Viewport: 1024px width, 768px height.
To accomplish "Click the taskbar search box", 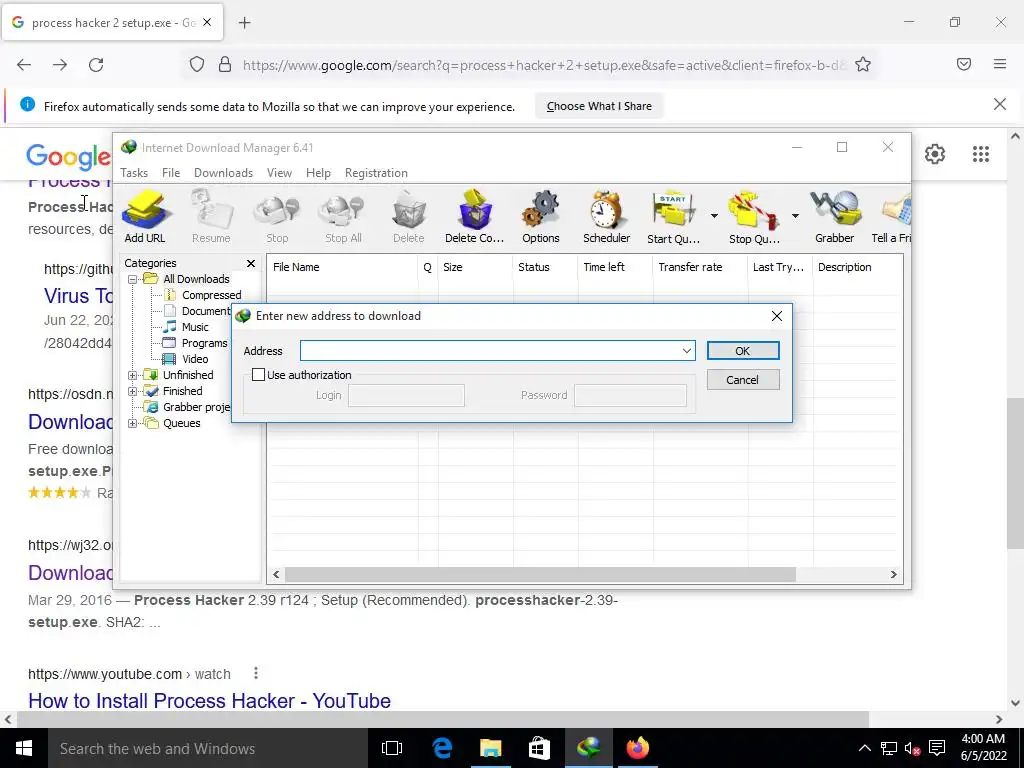I will 208,748.
